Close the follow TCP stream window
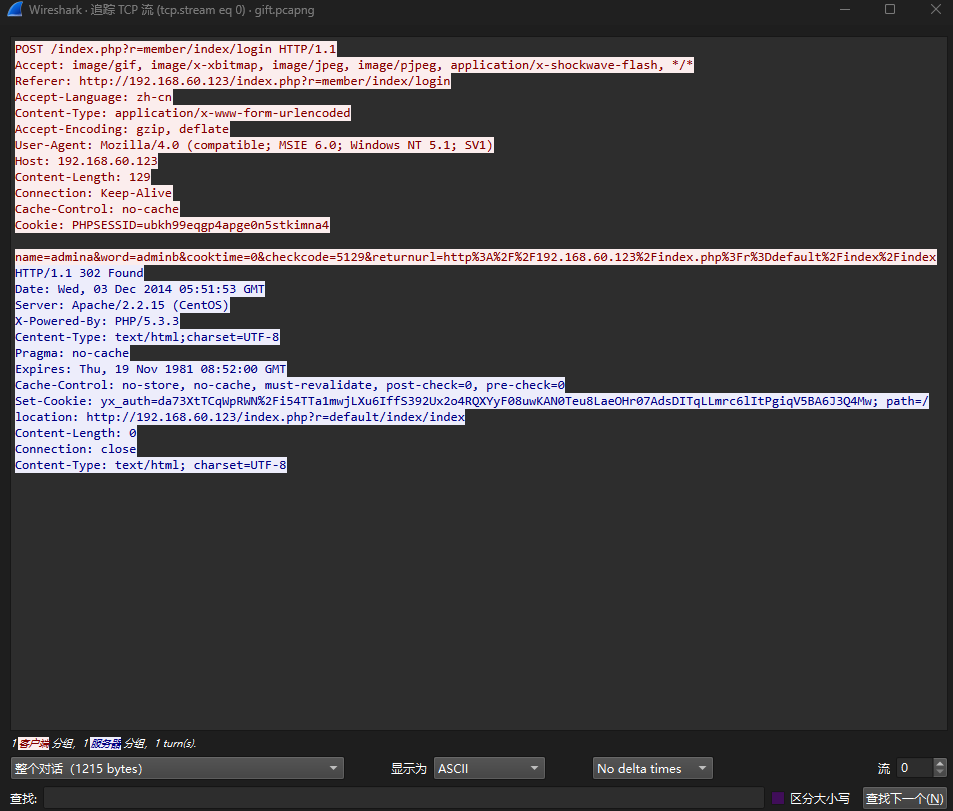953x811 pixels. [x=935, y=9]
